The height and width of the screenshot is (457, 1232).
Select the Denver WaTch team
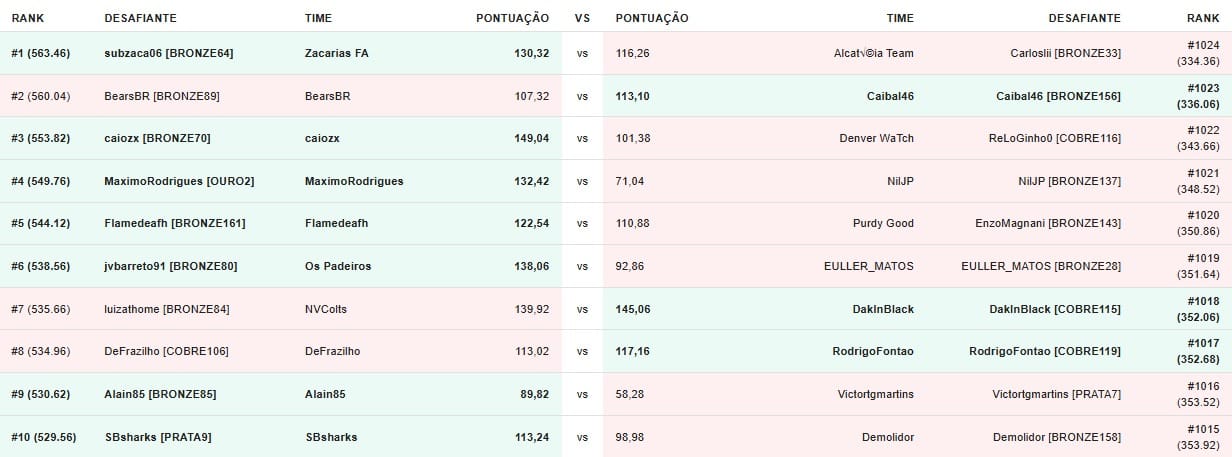[x=876, y=138]
